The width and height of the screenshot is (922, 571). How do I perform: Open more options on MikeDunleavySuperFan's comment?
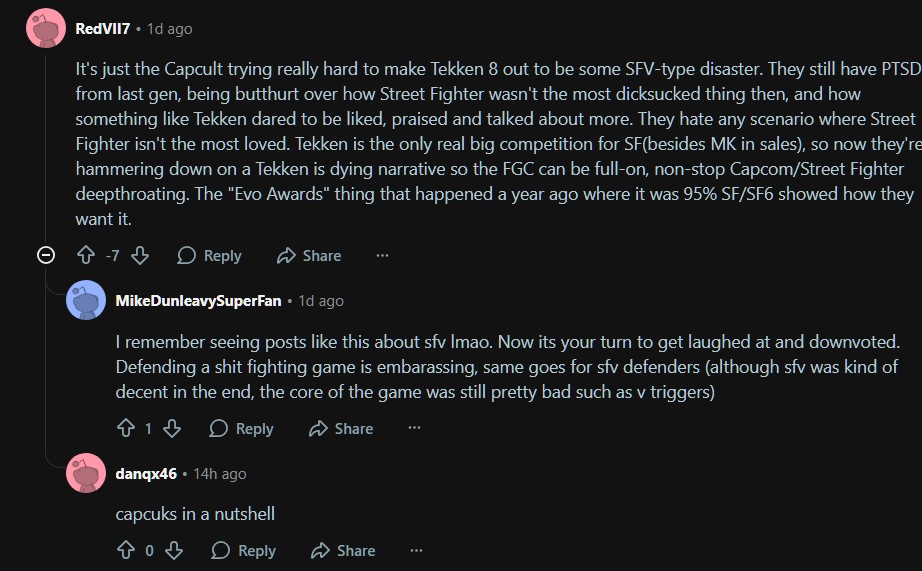pyautogui.click(x=414, y=428)
